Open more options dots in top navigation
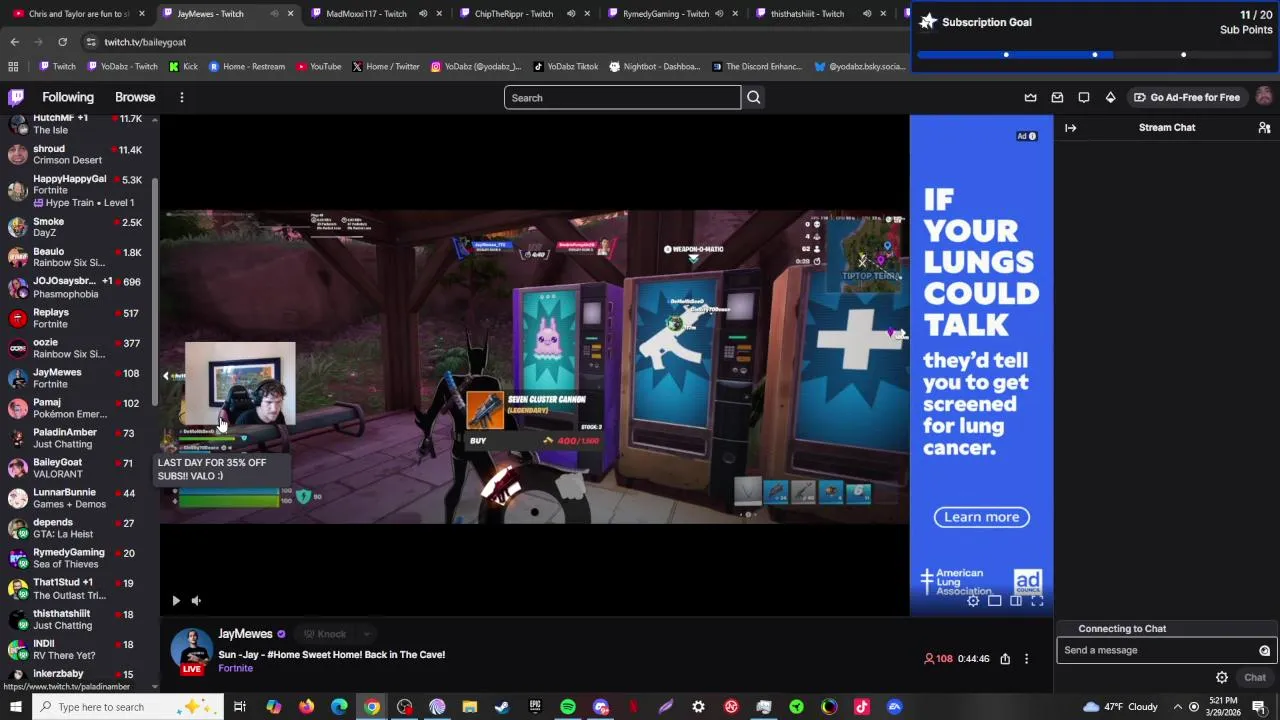 pos(181,97)
